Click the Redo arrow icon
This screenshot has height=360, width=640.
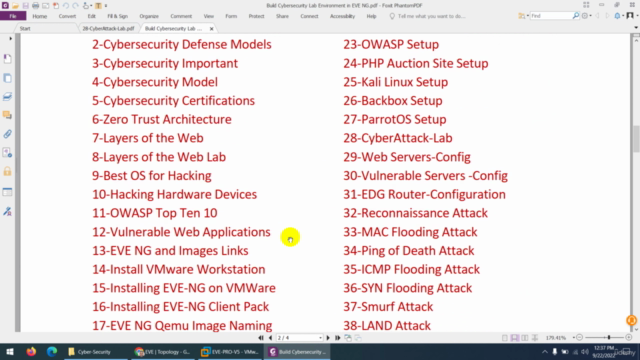click(x=76, y=6)
